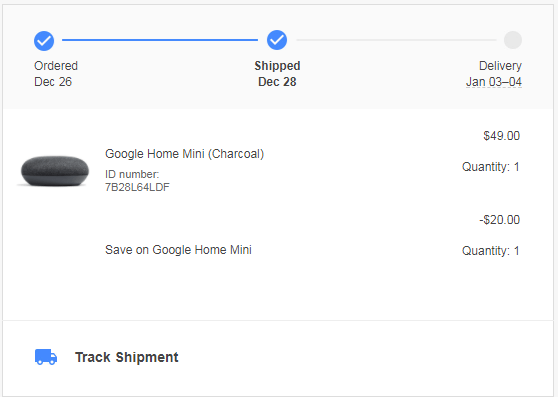Click the Quantity: 1 beside Home Mini price
The image size is (558, 397).
491,166
